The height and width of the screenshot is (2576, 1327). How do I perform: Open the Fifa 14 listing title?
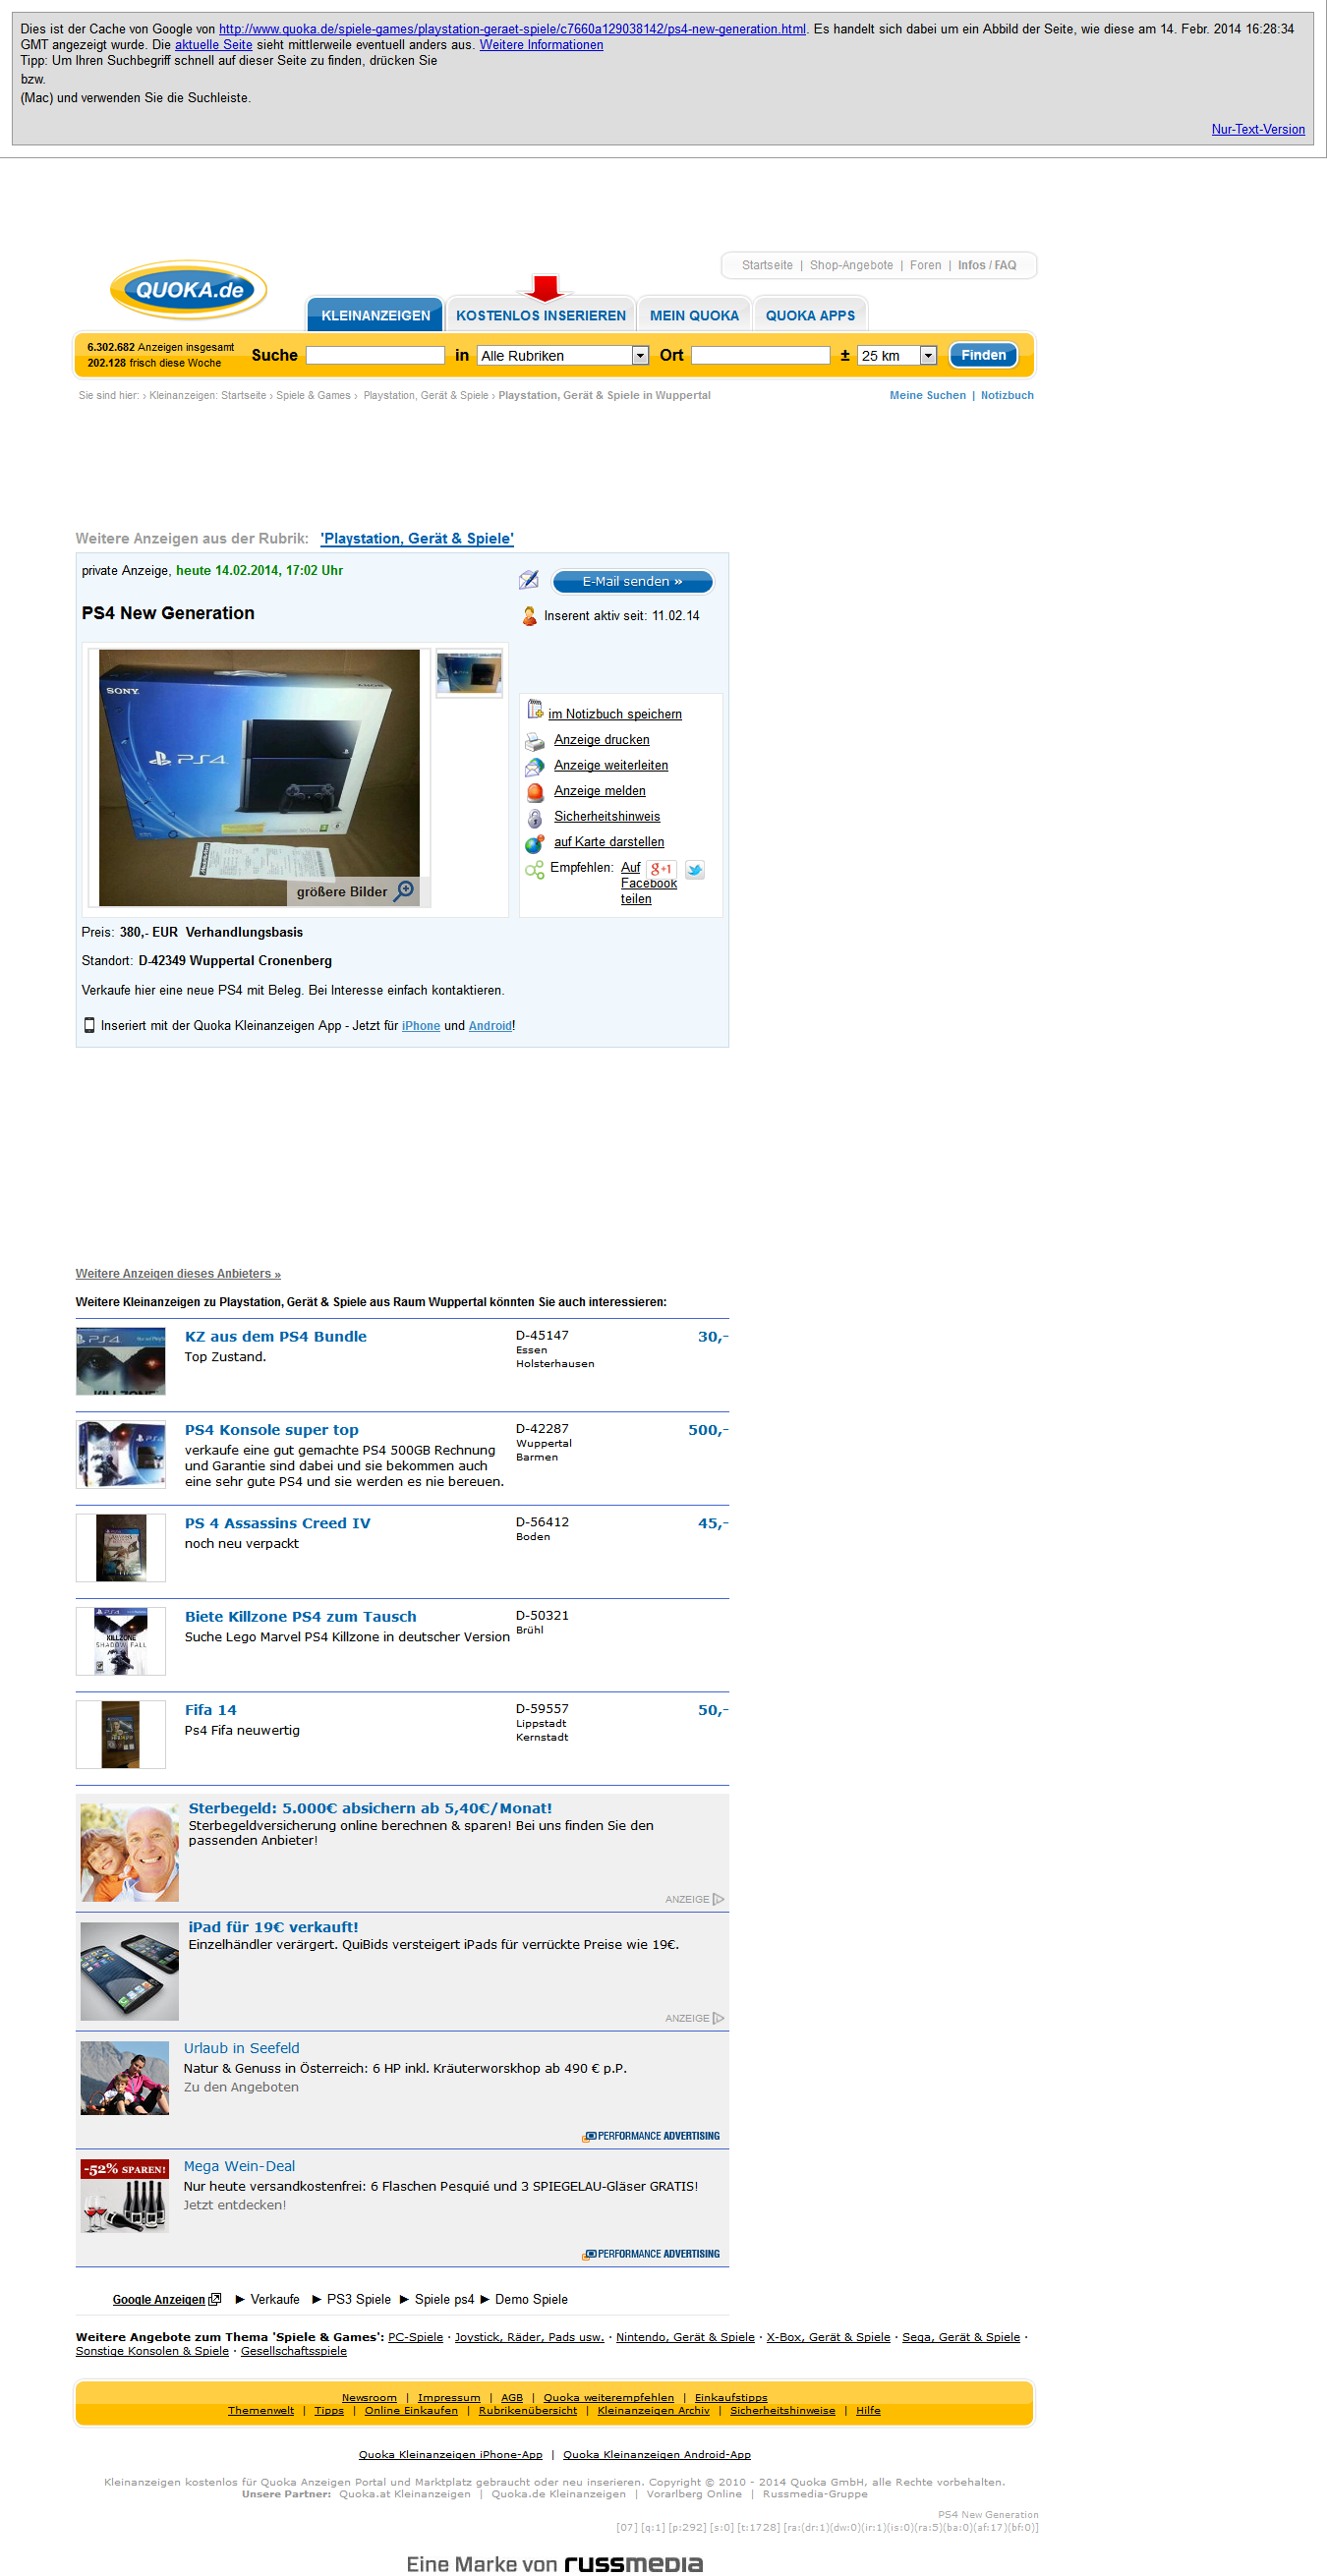[x=210, y=1710]
